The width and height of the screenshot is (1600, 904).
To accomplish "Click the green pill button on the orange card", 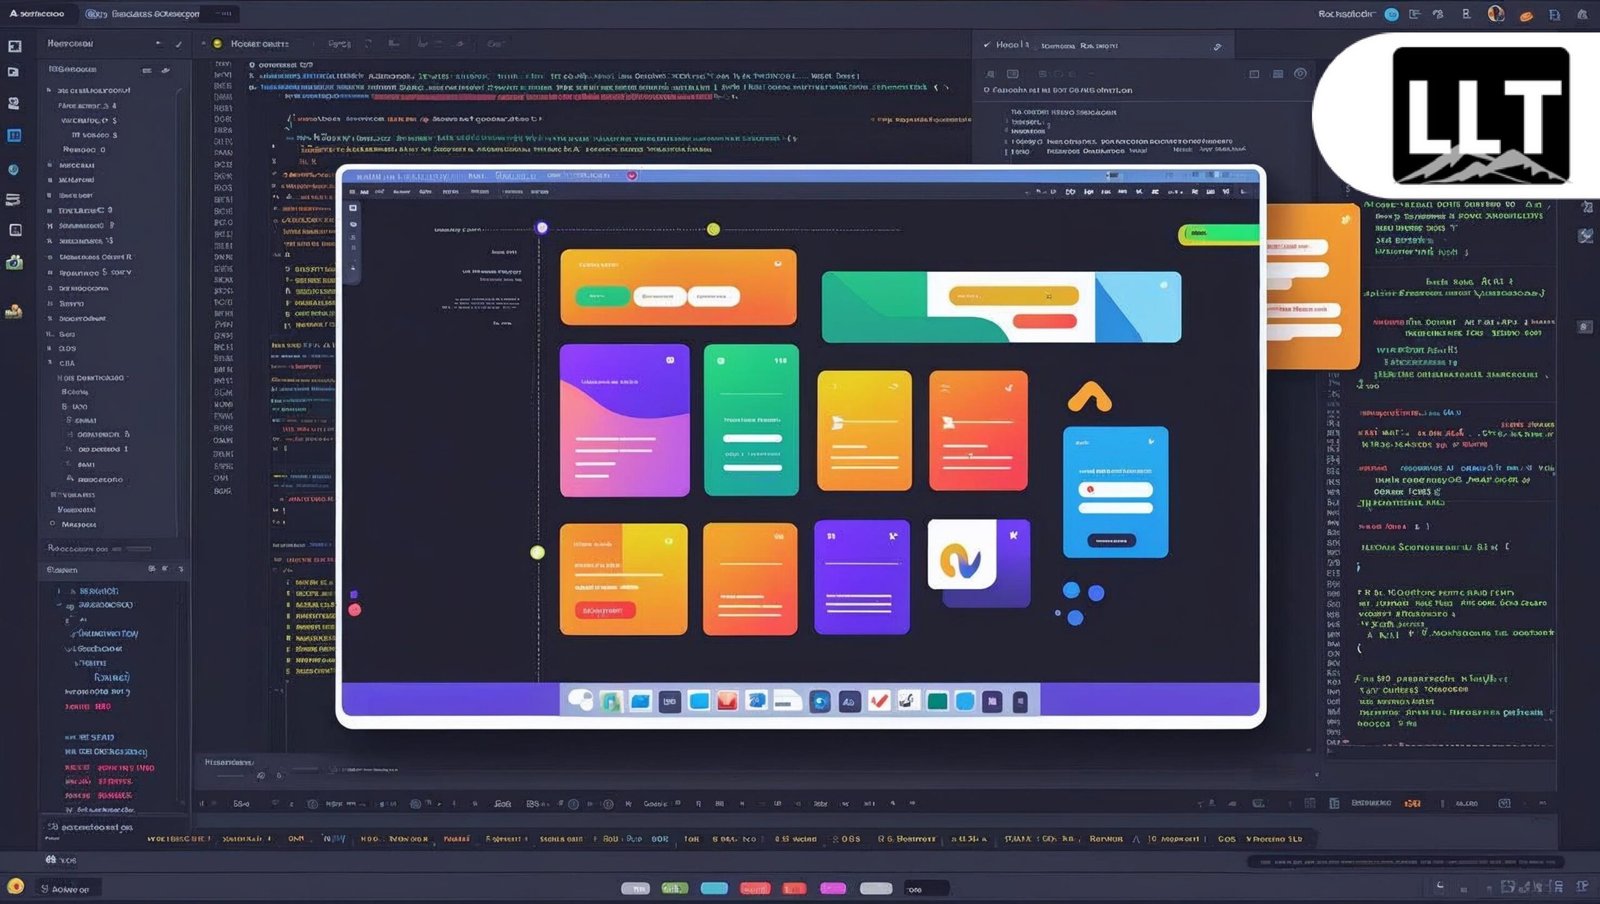I will [602, 296].
